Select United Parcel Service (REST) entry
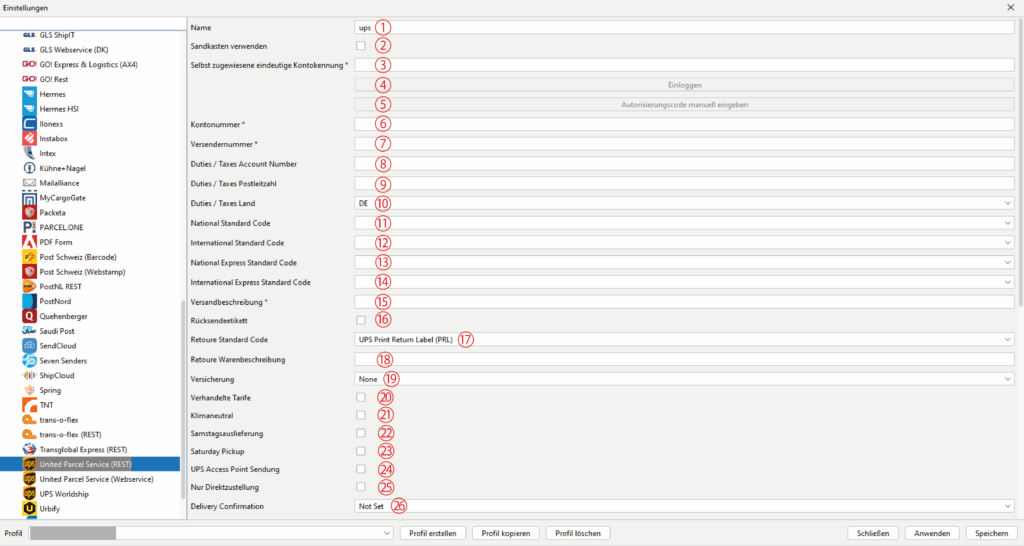The height and width of the screenshot is (546, 1024). 85,464
